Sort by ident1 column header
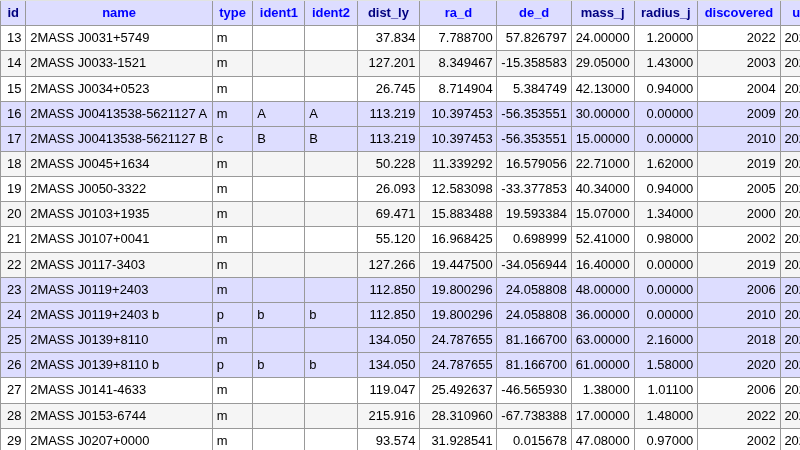The height and width of the screenshot is (450, 800). coord(278,13)
